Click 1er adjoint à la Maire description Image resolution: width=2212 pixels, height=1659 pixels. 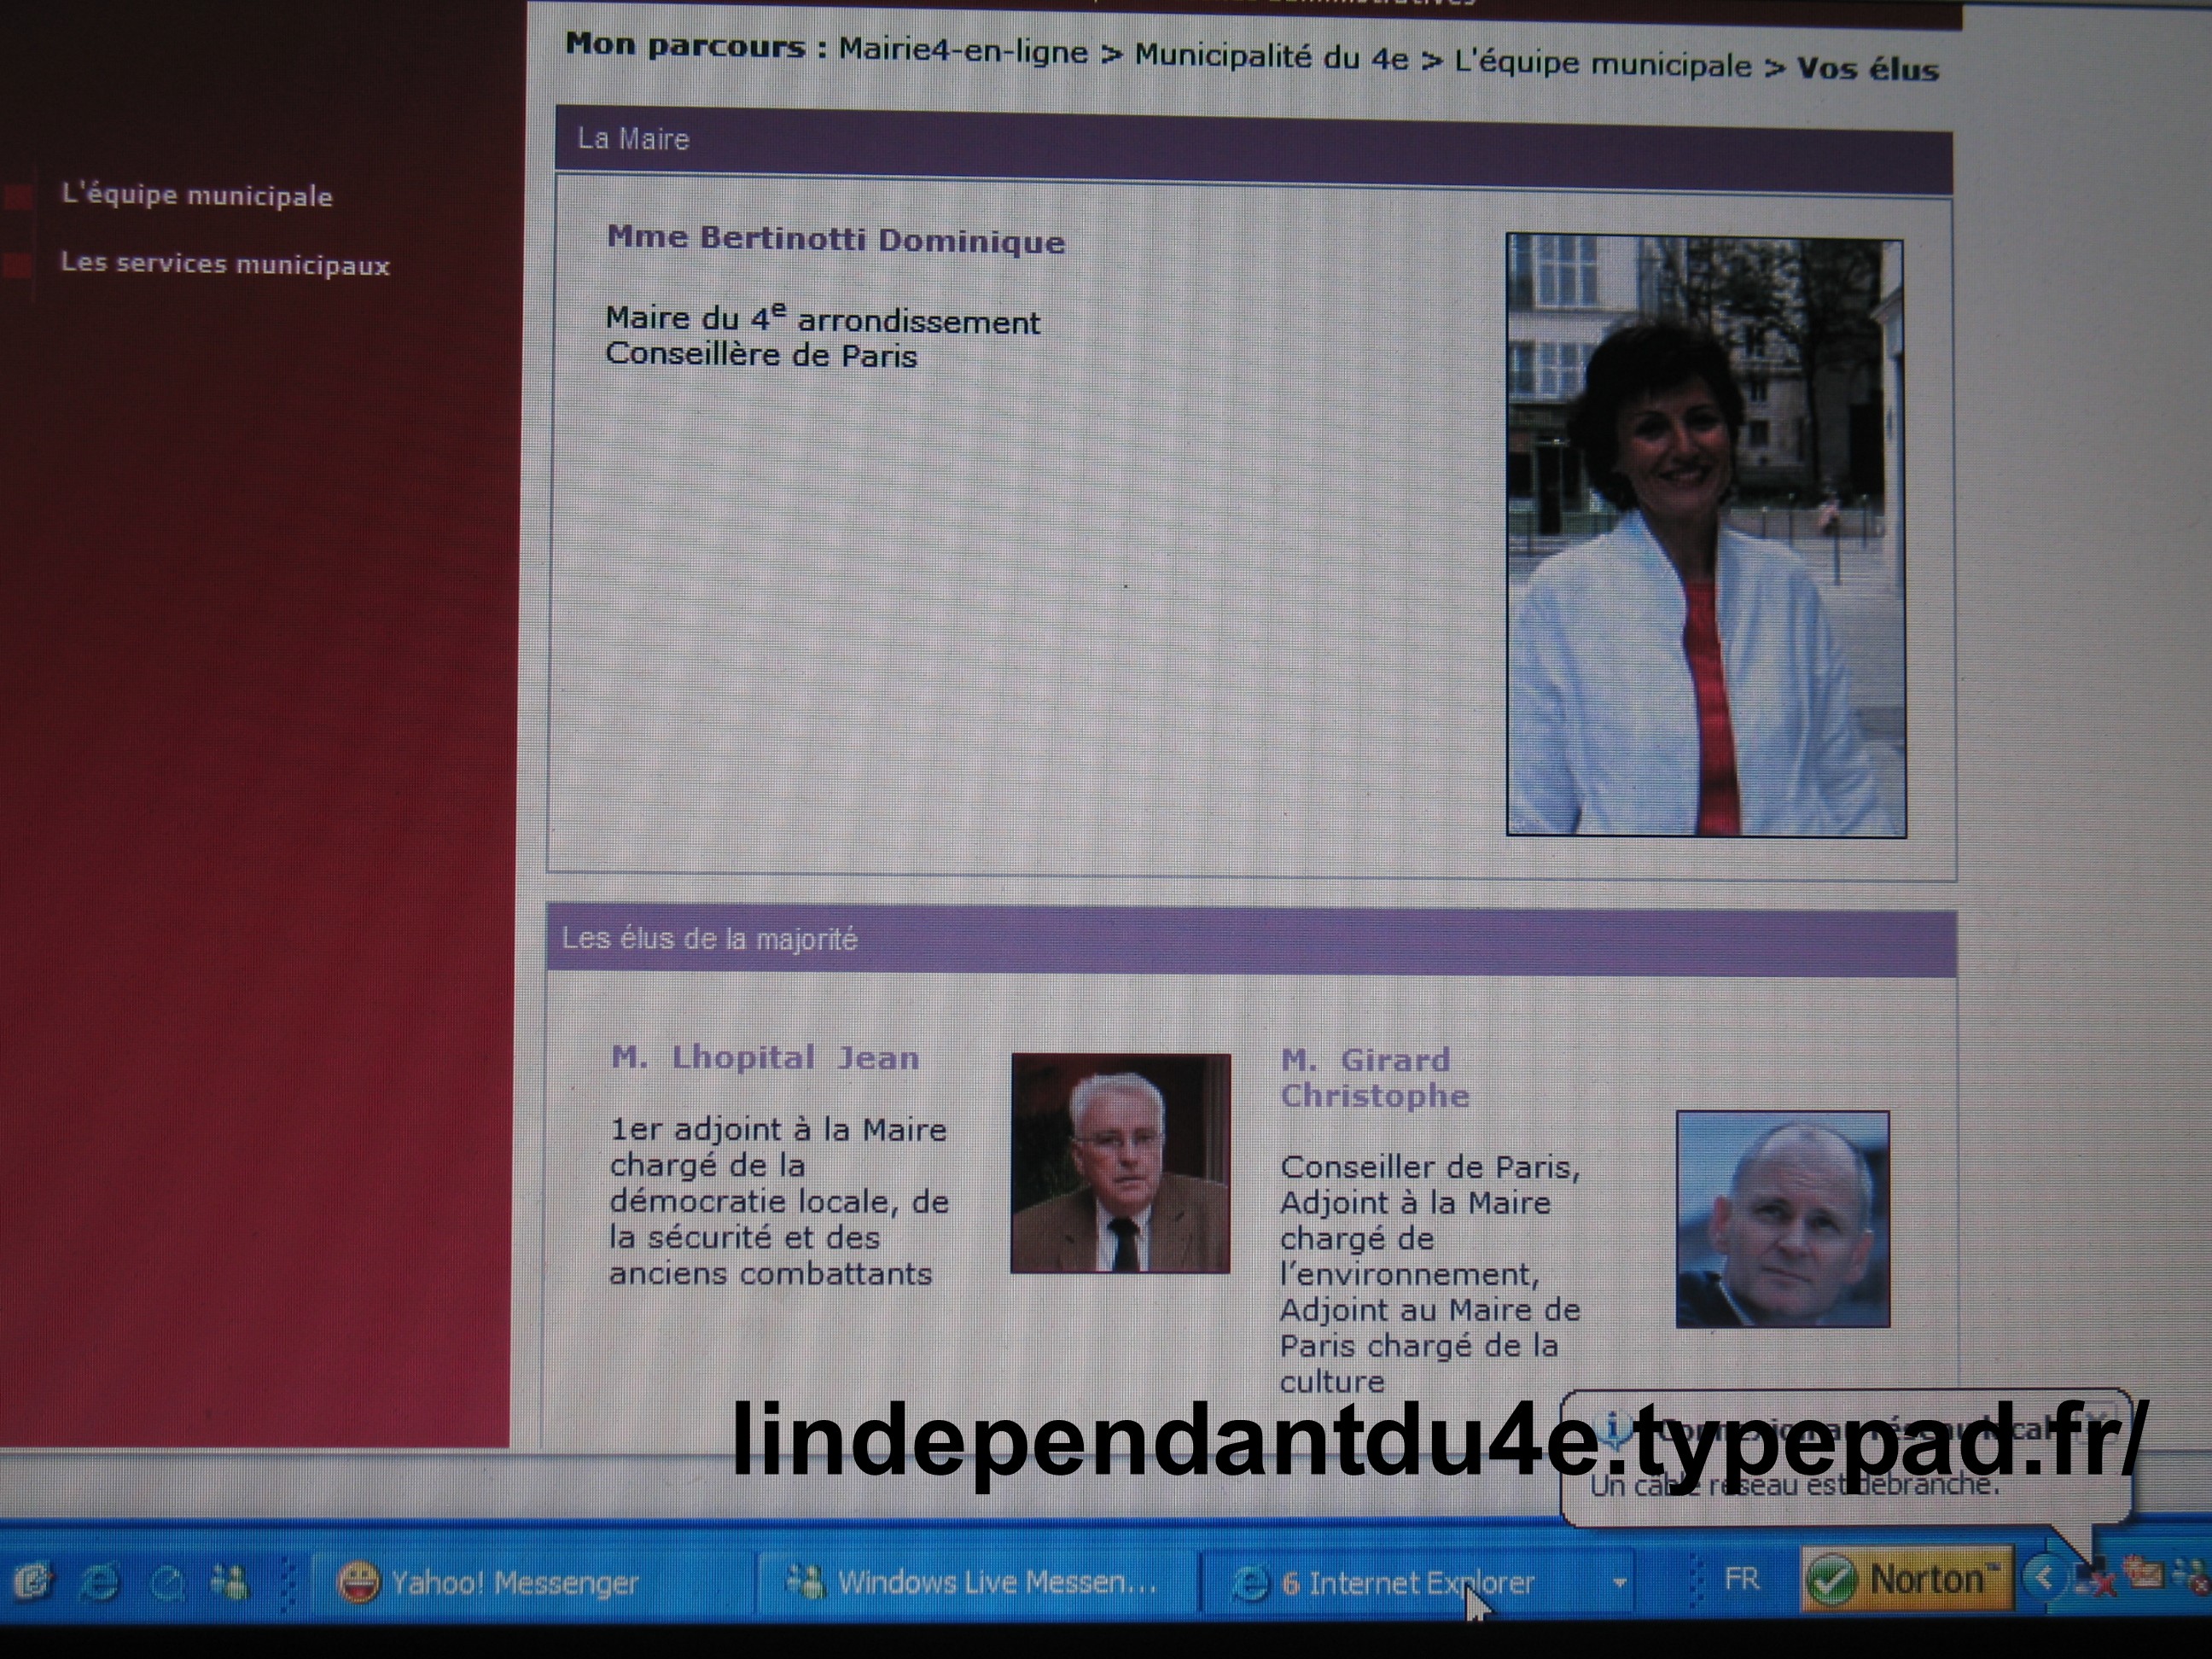pyautogui.click(x=779, y=1201)
